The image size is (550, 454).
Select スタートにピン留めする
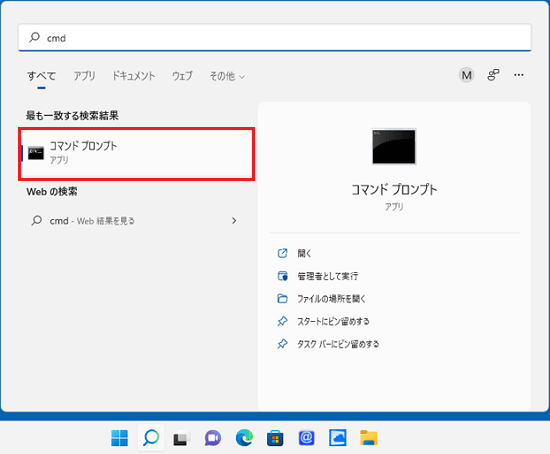tap(333, 321)
